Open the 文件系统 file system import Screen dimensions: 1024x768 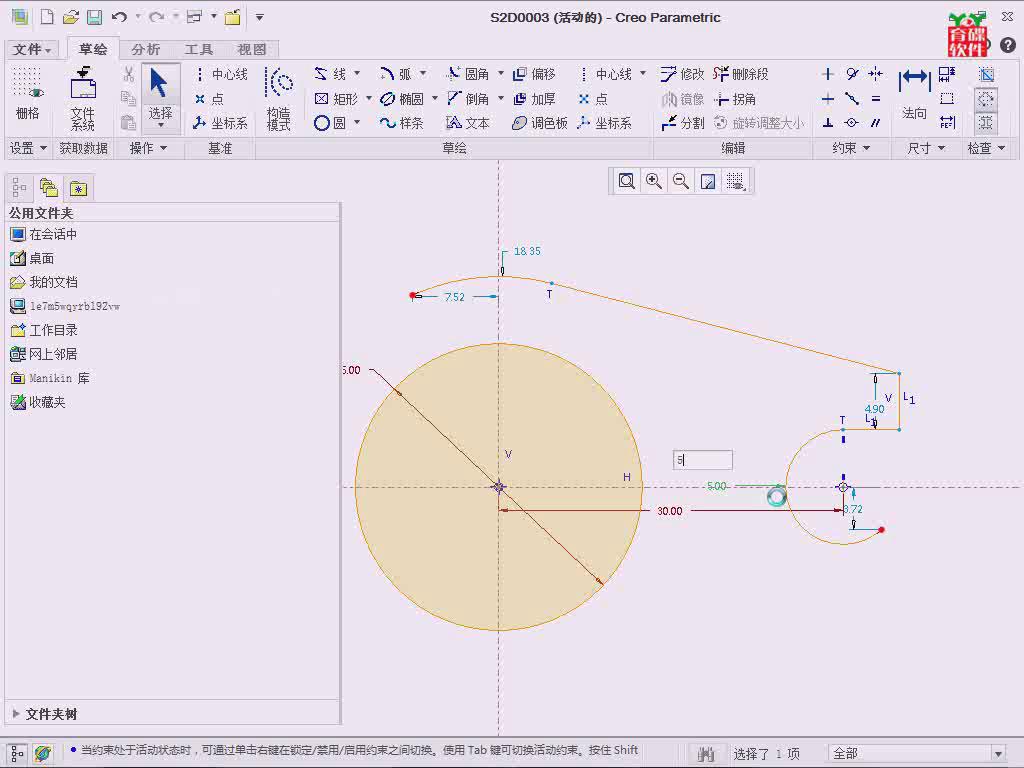pyautogui.click(x=83, y=99)
